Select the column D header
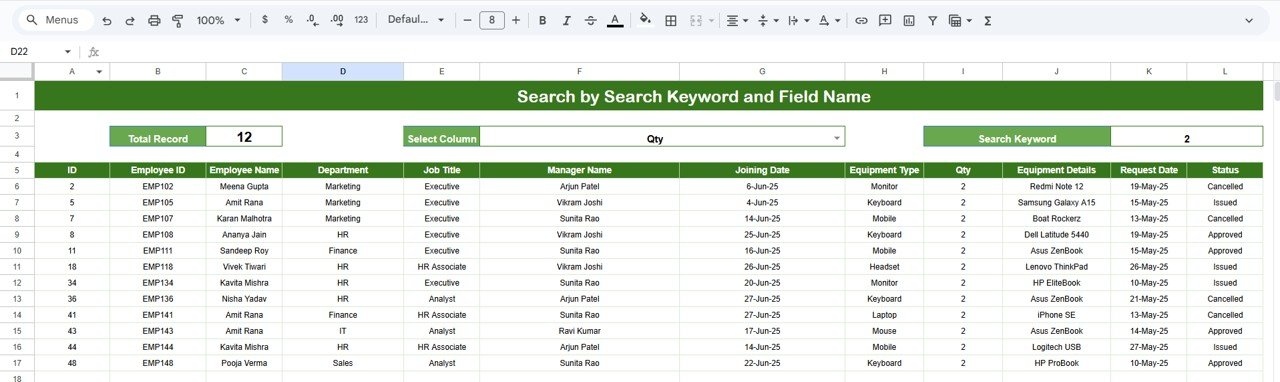Screen dimensions: 1280x382 (x=343, y=72)
